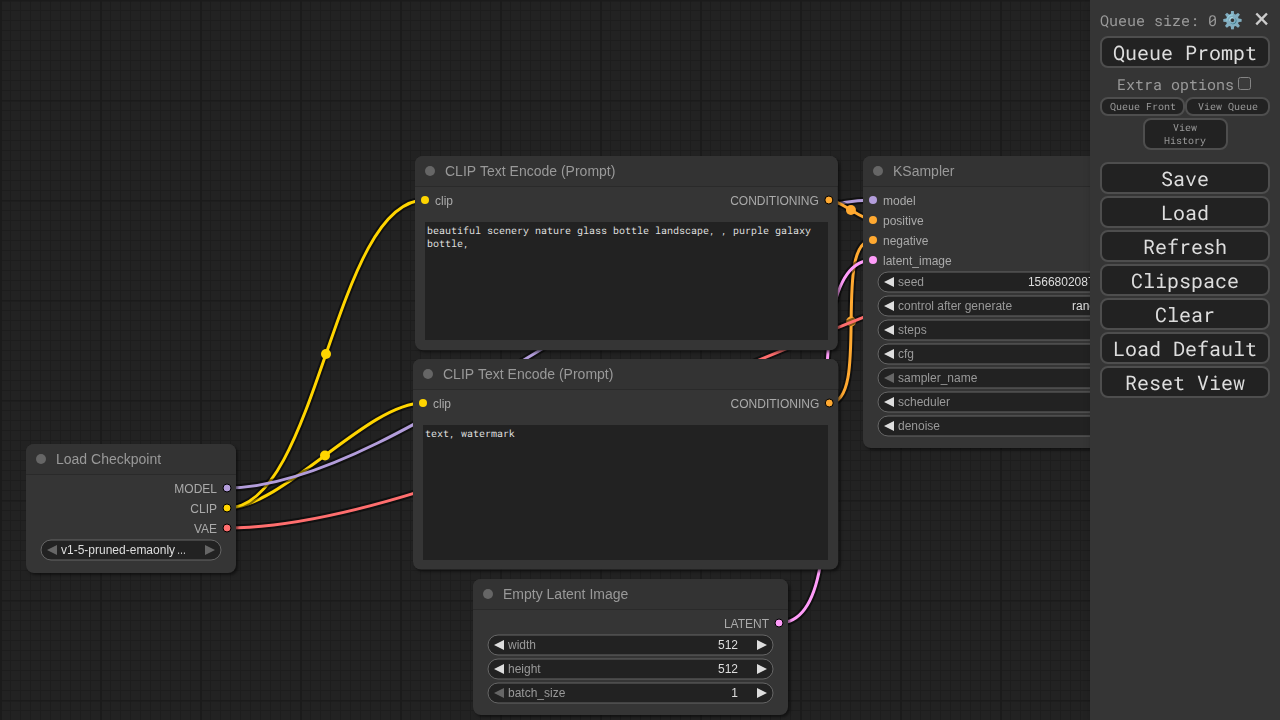The image size is (1280, 720).
Task: Open View Queue
Action: (1228, 107)
